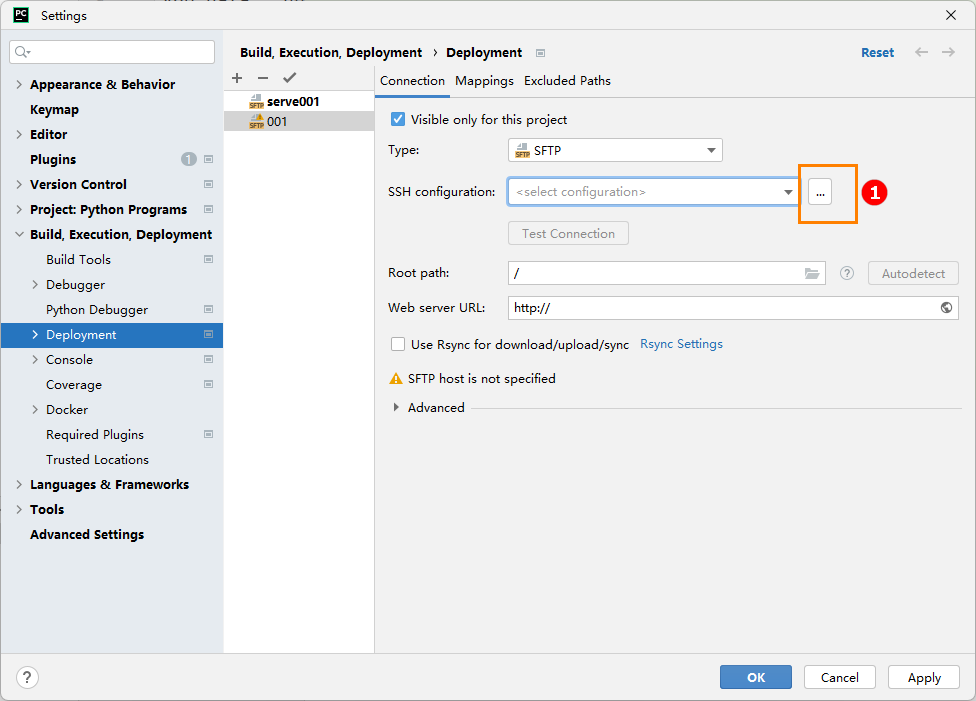
Task: Click the globe icon in Web server URL
Action: coord(946,308)
